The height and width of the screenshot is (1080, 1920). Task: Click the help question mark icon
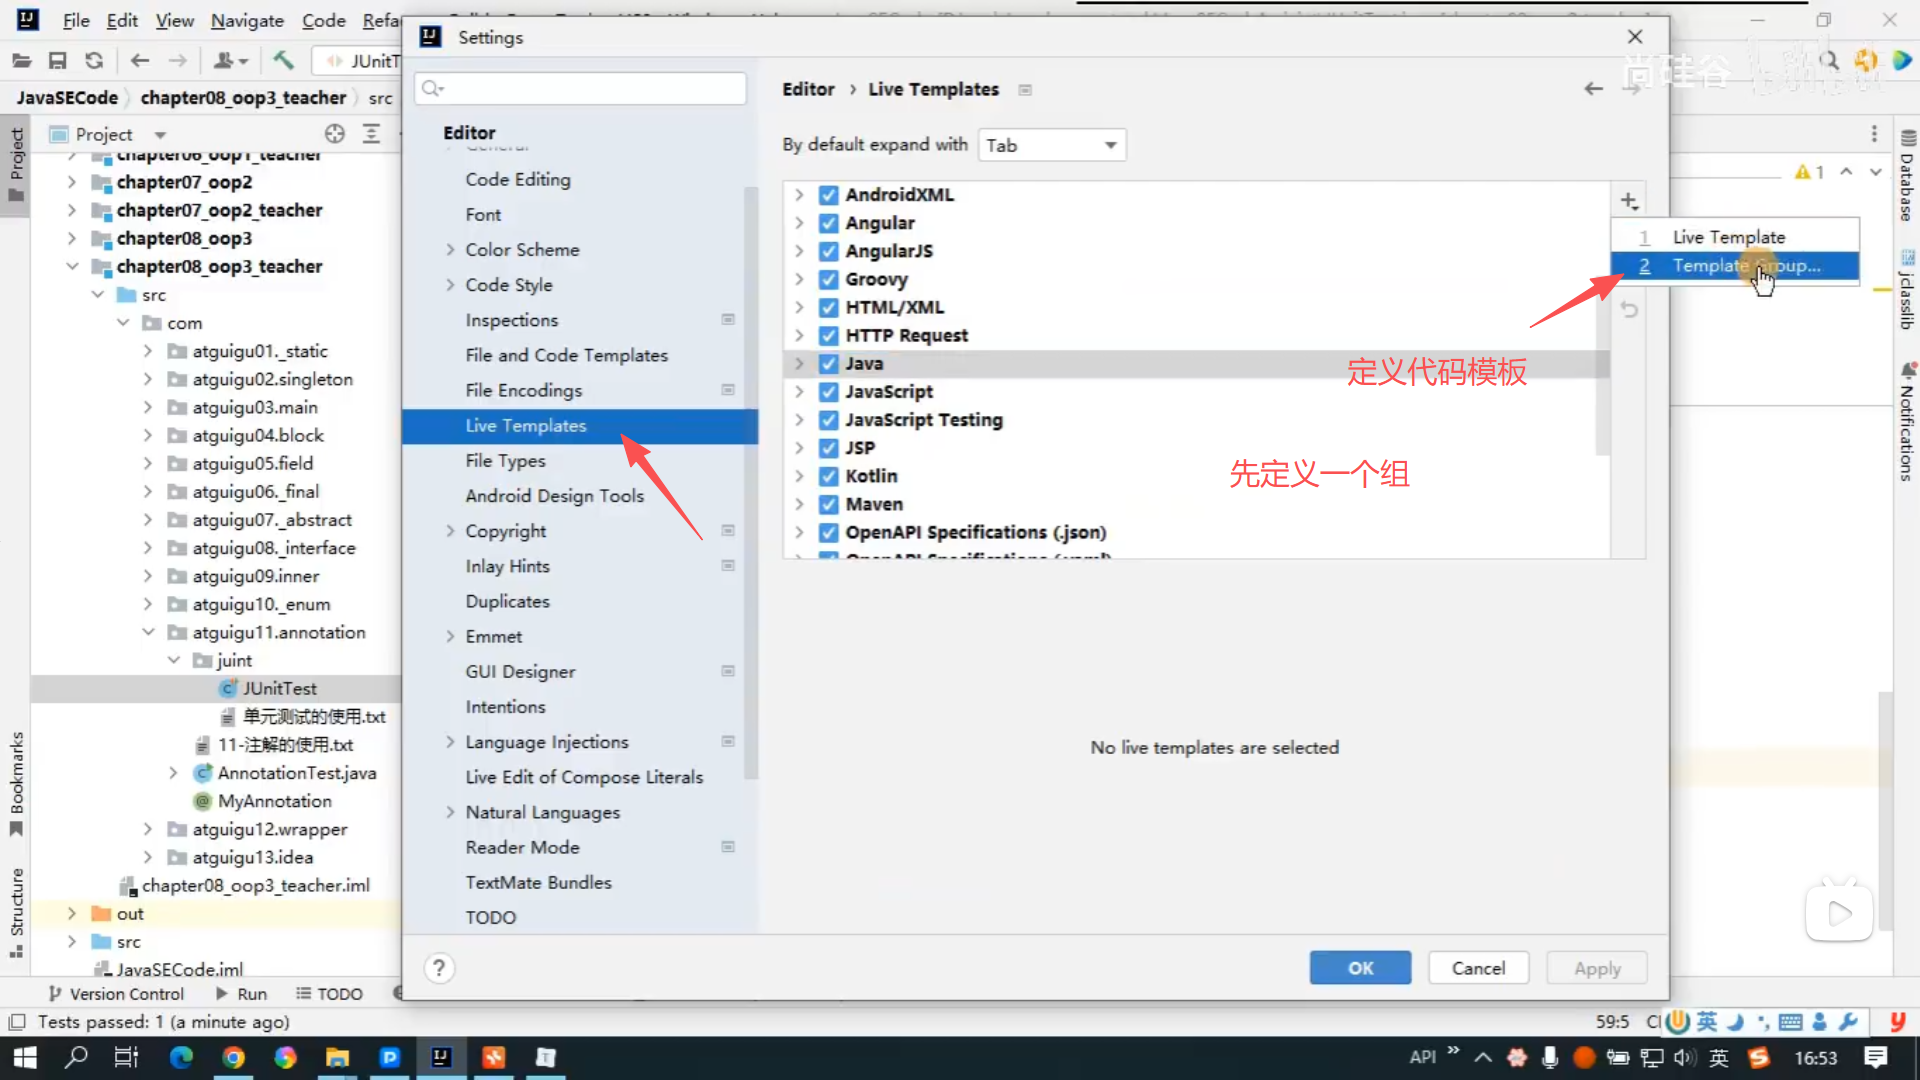(438, 968)
